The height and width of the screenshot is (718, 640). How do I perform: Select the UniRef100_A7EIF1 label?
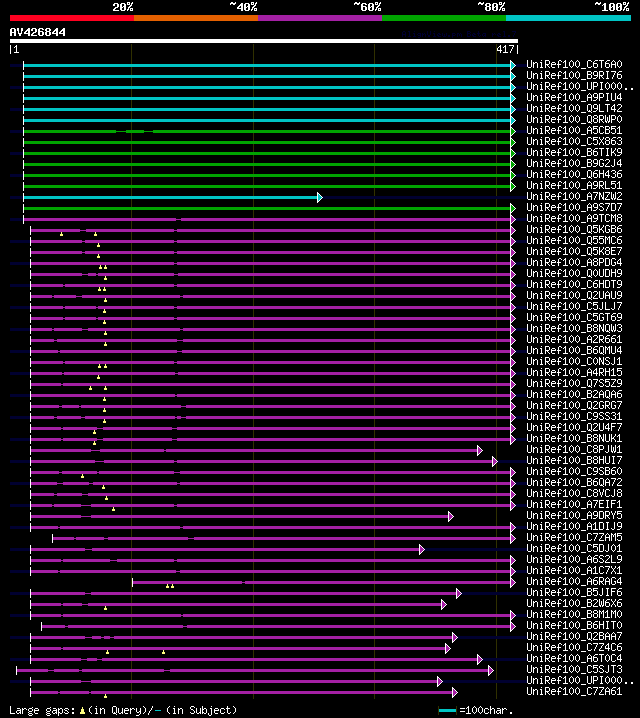click(x=574, y=504)
